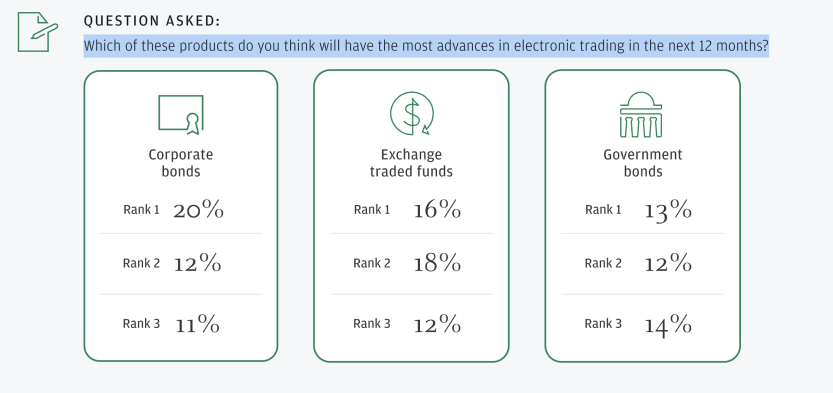
Task: Click Corporate bonds Rank 1 value 20%
Action: [x=198, y=210]
